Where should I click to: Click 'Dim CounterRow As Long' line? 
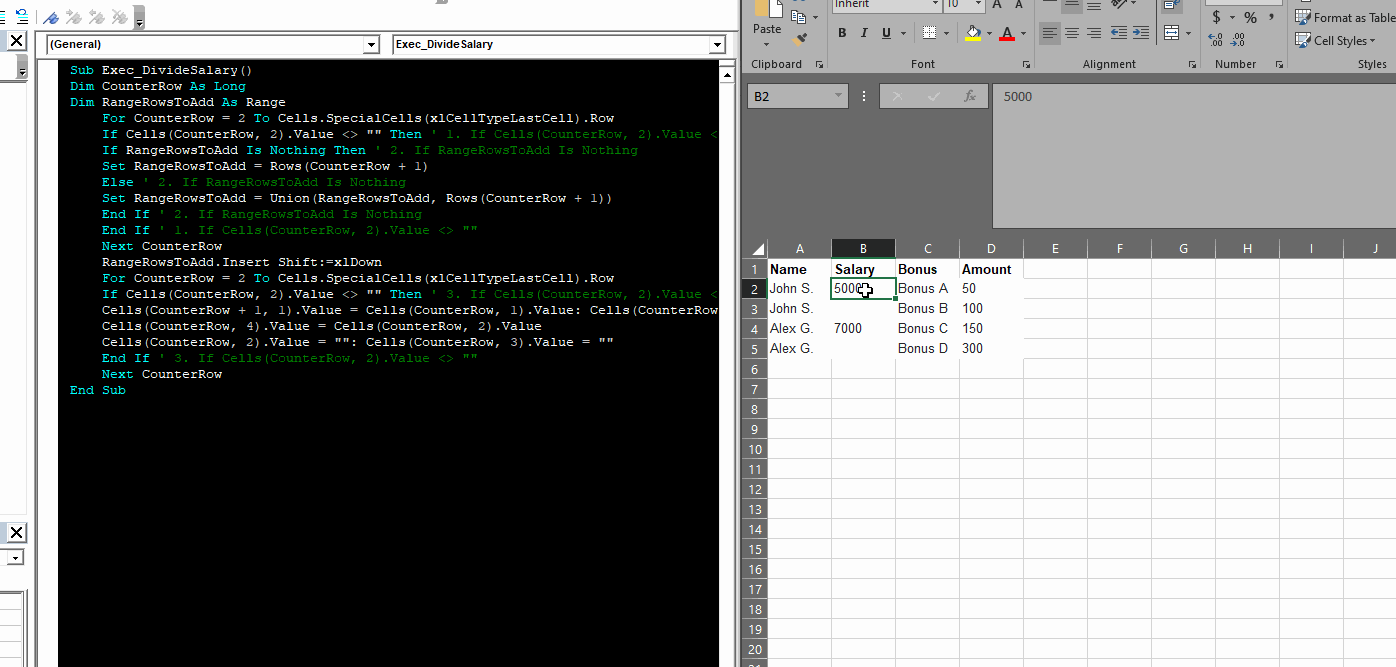158,86
